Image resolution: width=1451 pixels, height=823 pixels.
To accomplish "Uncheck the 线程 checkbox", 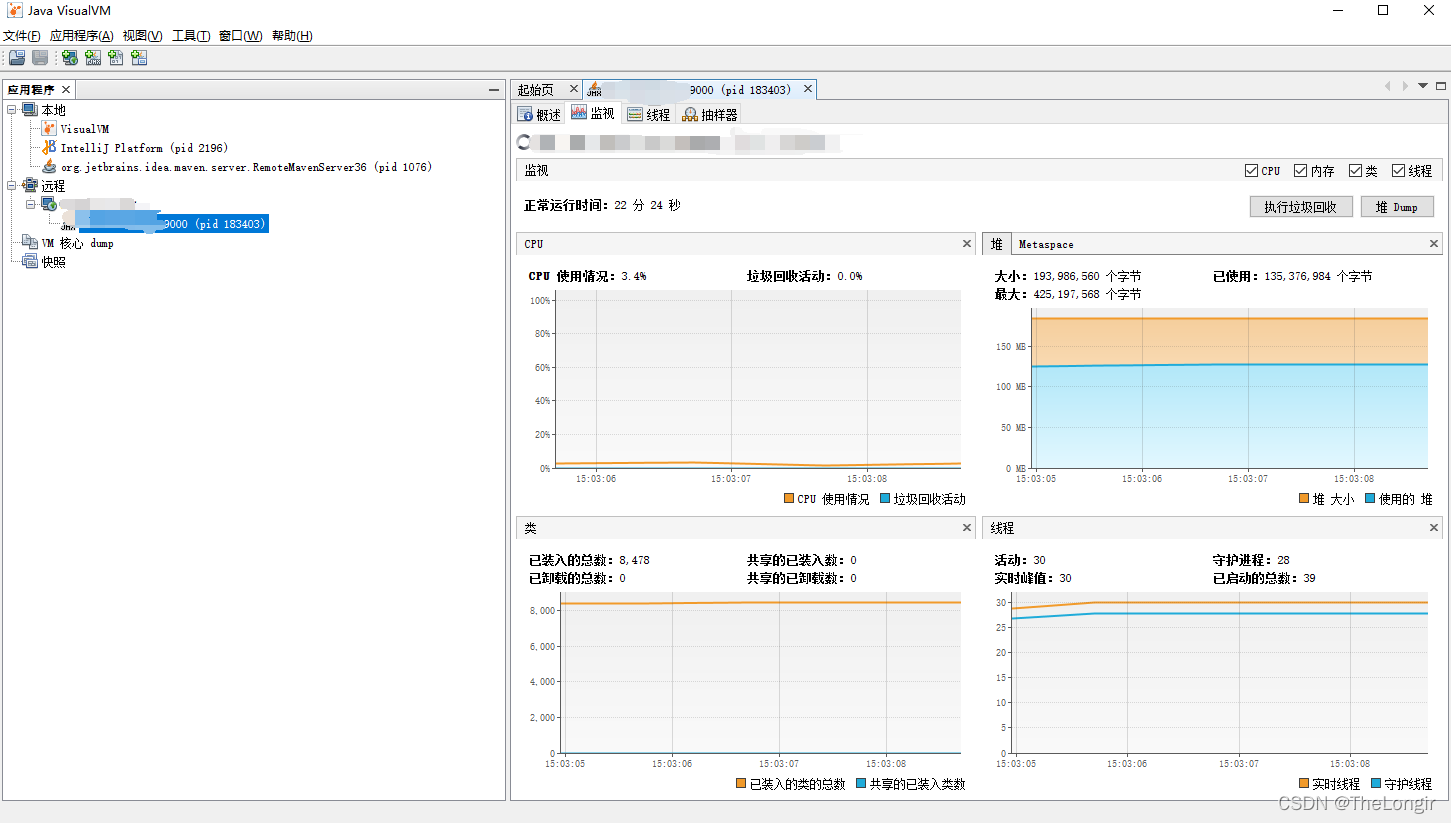I will click(x=1398, y=171).
